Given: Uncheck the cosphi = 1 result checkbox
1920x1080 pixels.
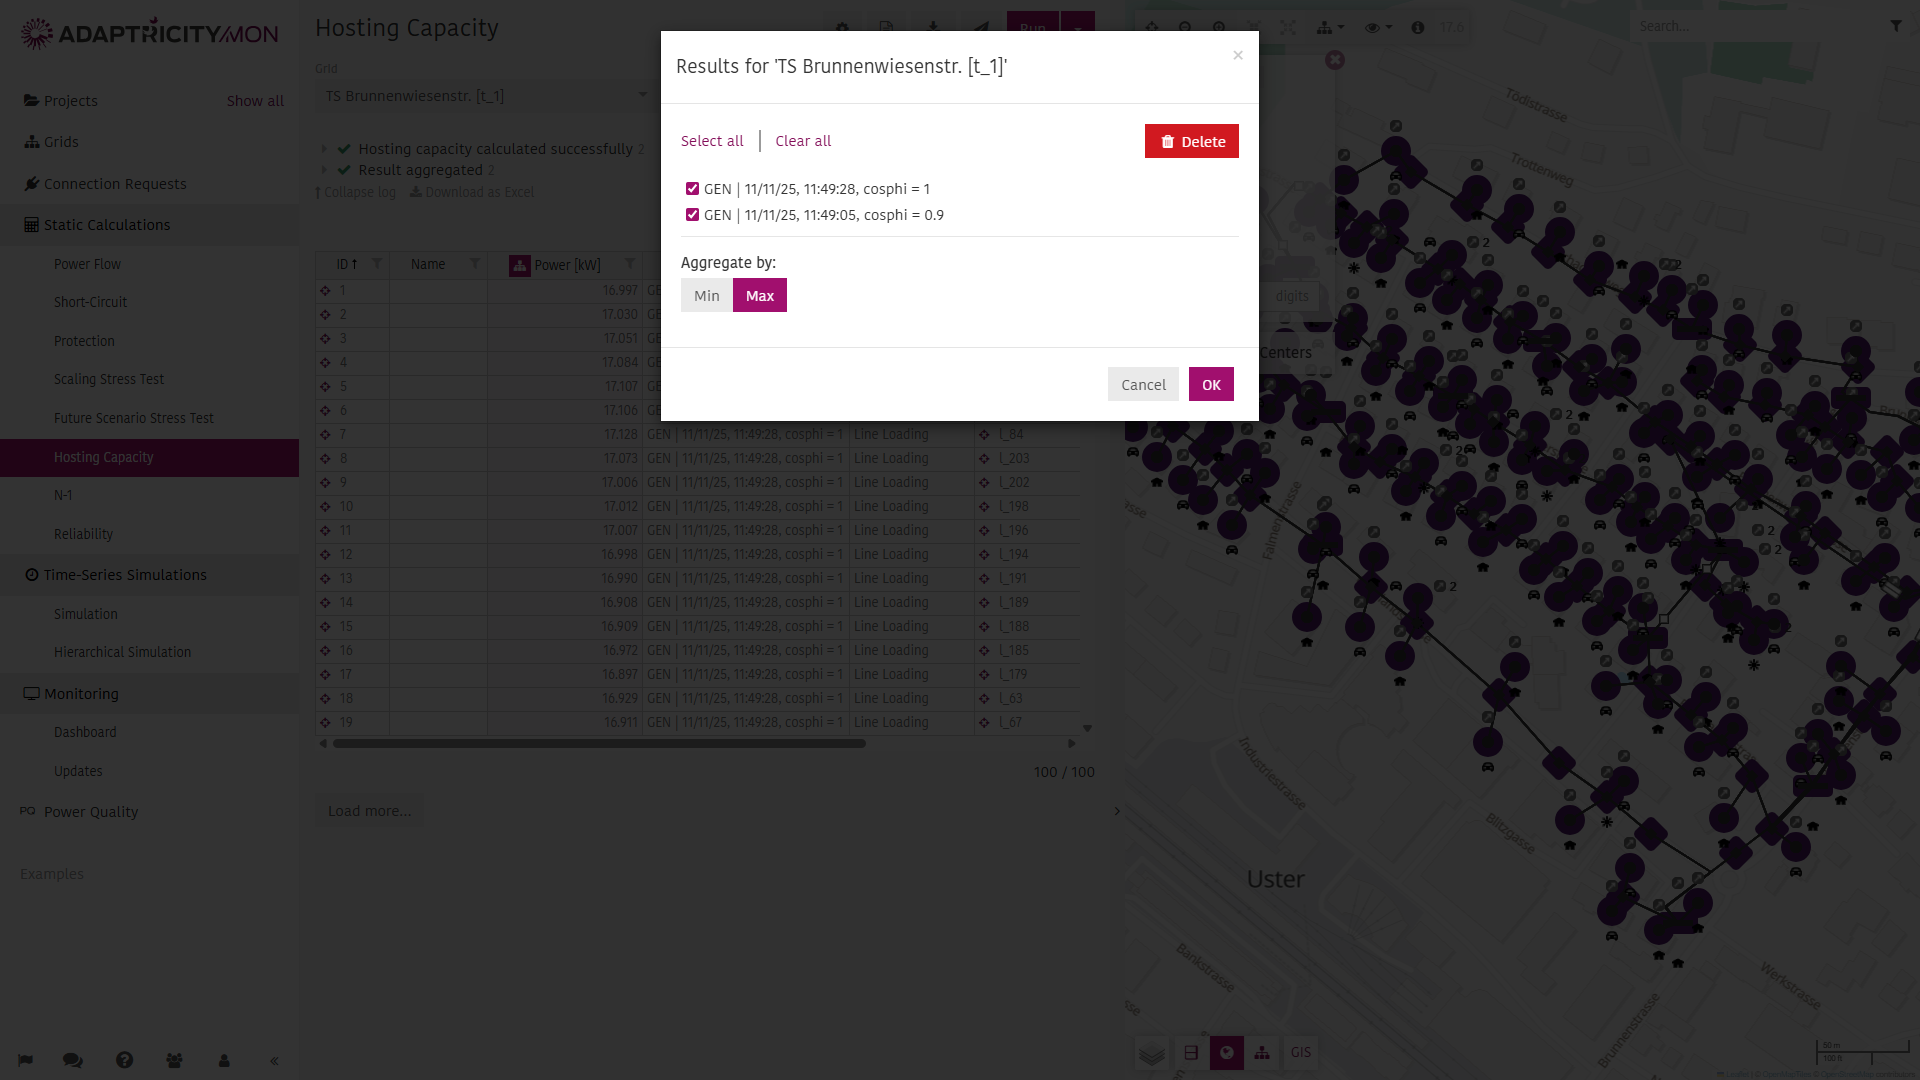Looking at the screenshot, I should pyautogui.click(x=692, y=189).
